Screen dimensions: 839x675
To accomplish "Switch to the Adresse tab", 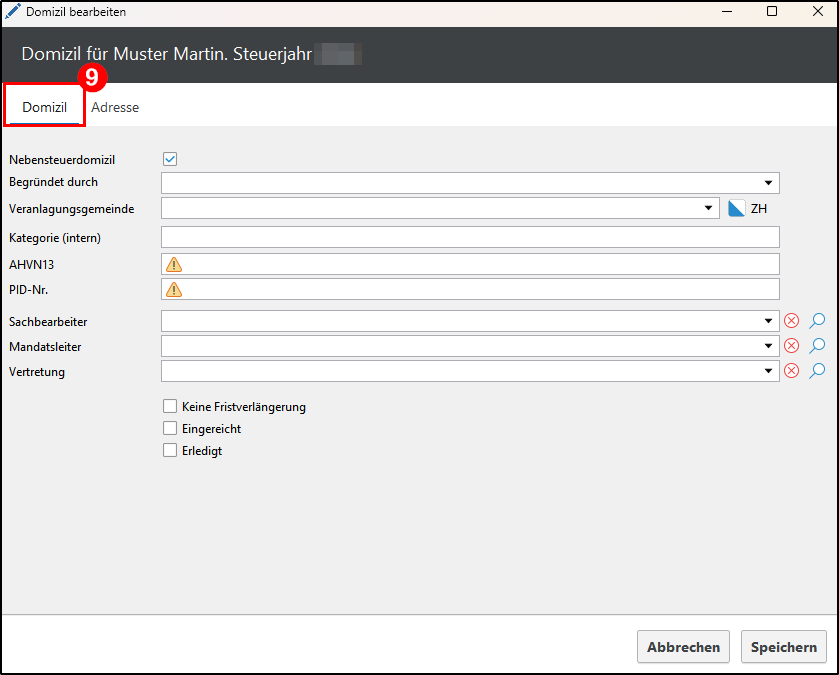I will point(115,107).
